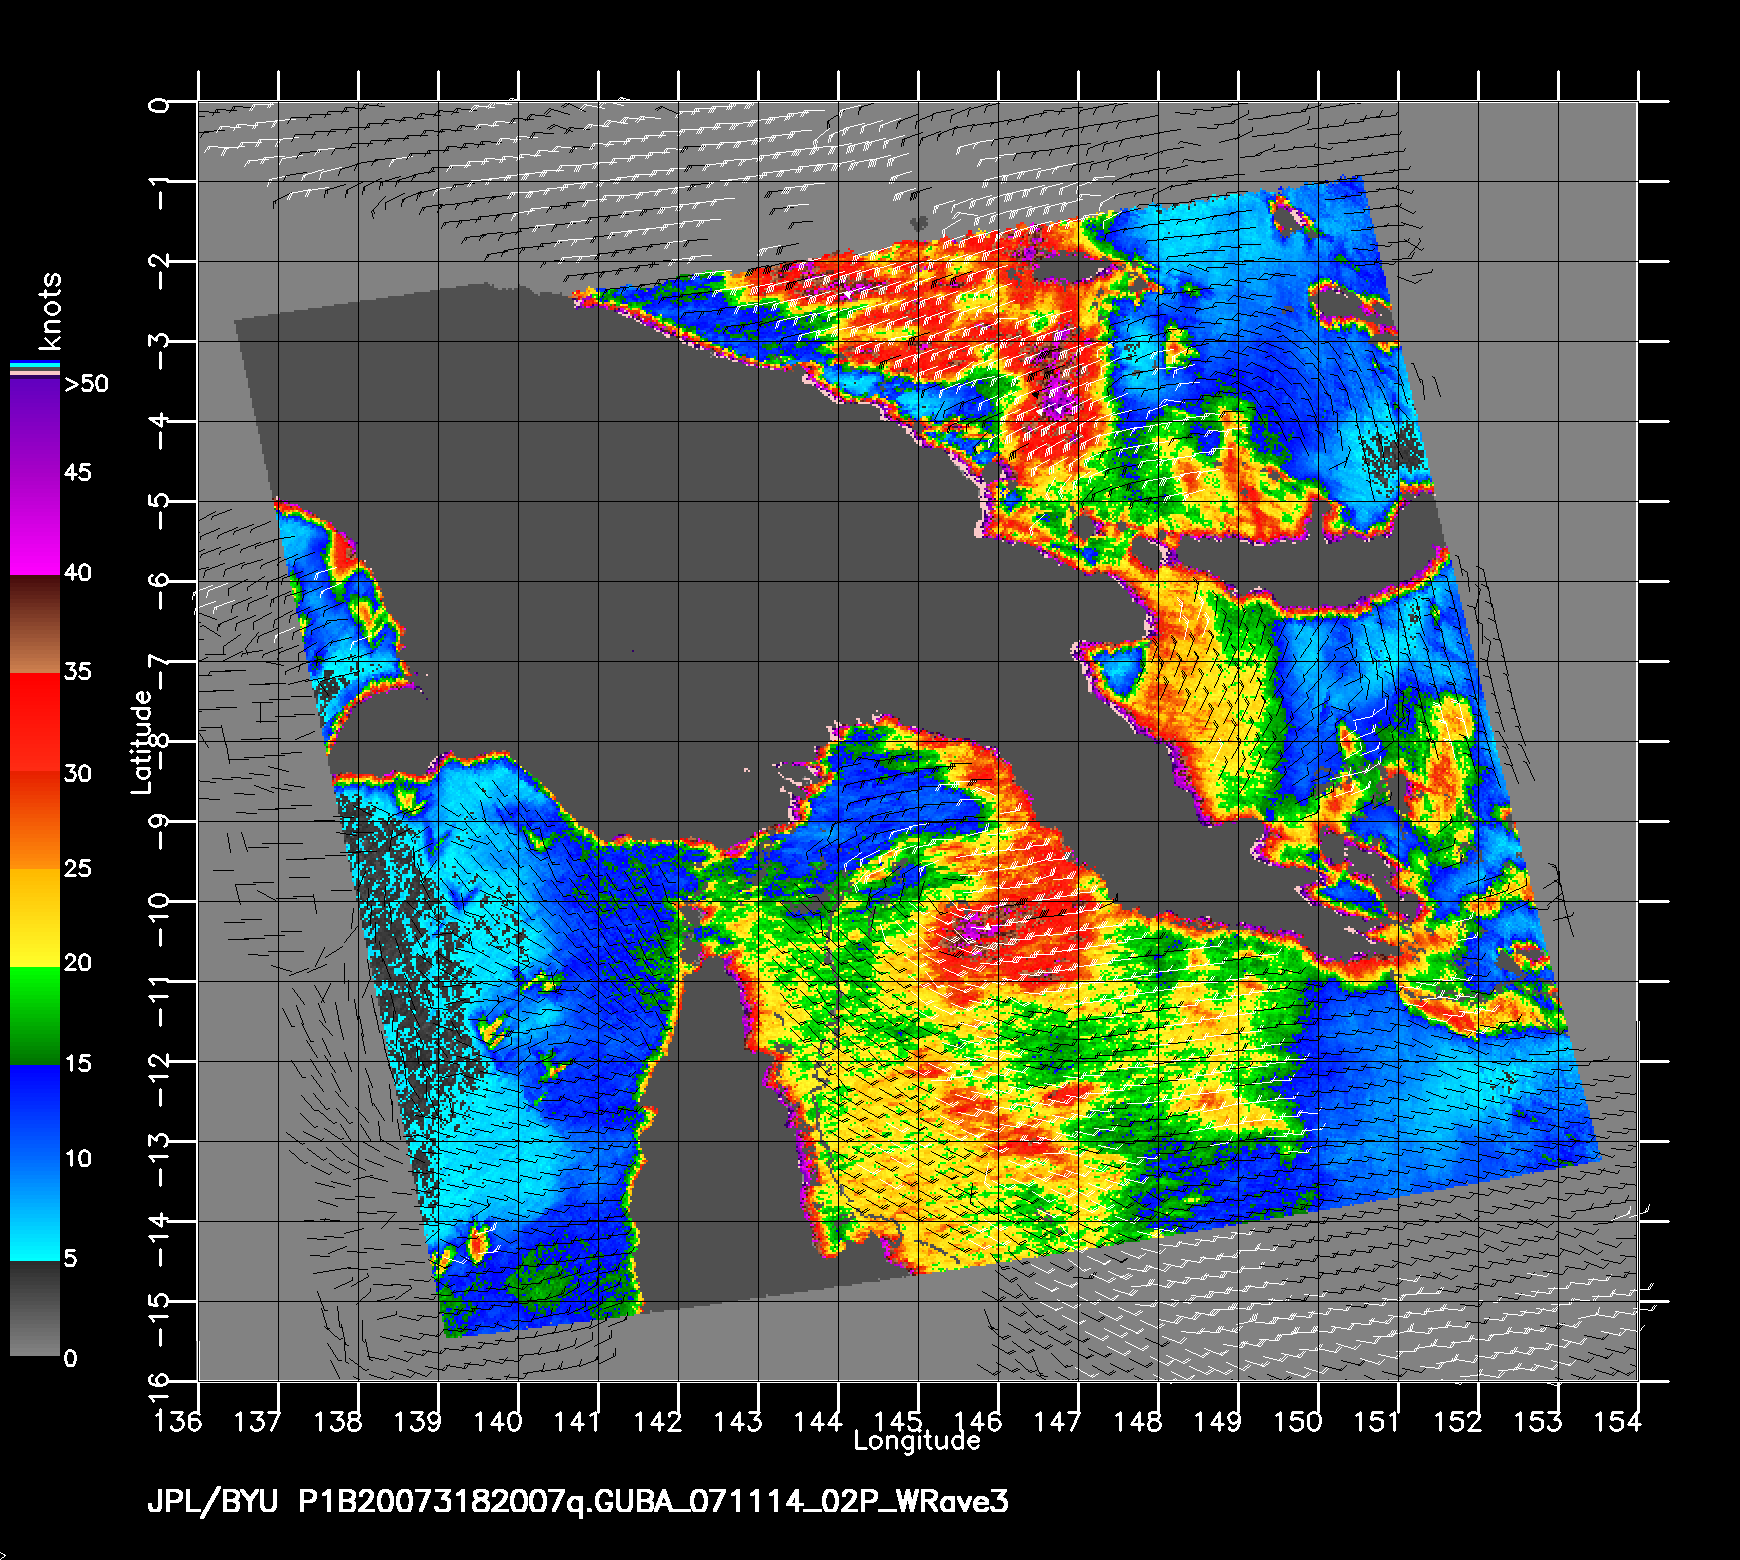Click the file name 'P1B20073182007q.GUBA_071114_02P_WRave3'
Image resolution: width=1740 pixels, height=1560 pixels.
pos(654,1502)
